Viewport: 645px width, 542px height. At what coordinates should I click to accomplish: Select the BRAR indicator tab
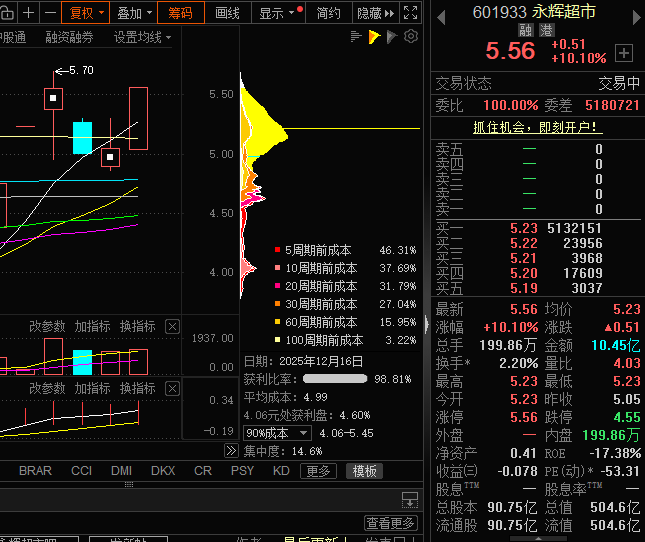pos(35,471)
